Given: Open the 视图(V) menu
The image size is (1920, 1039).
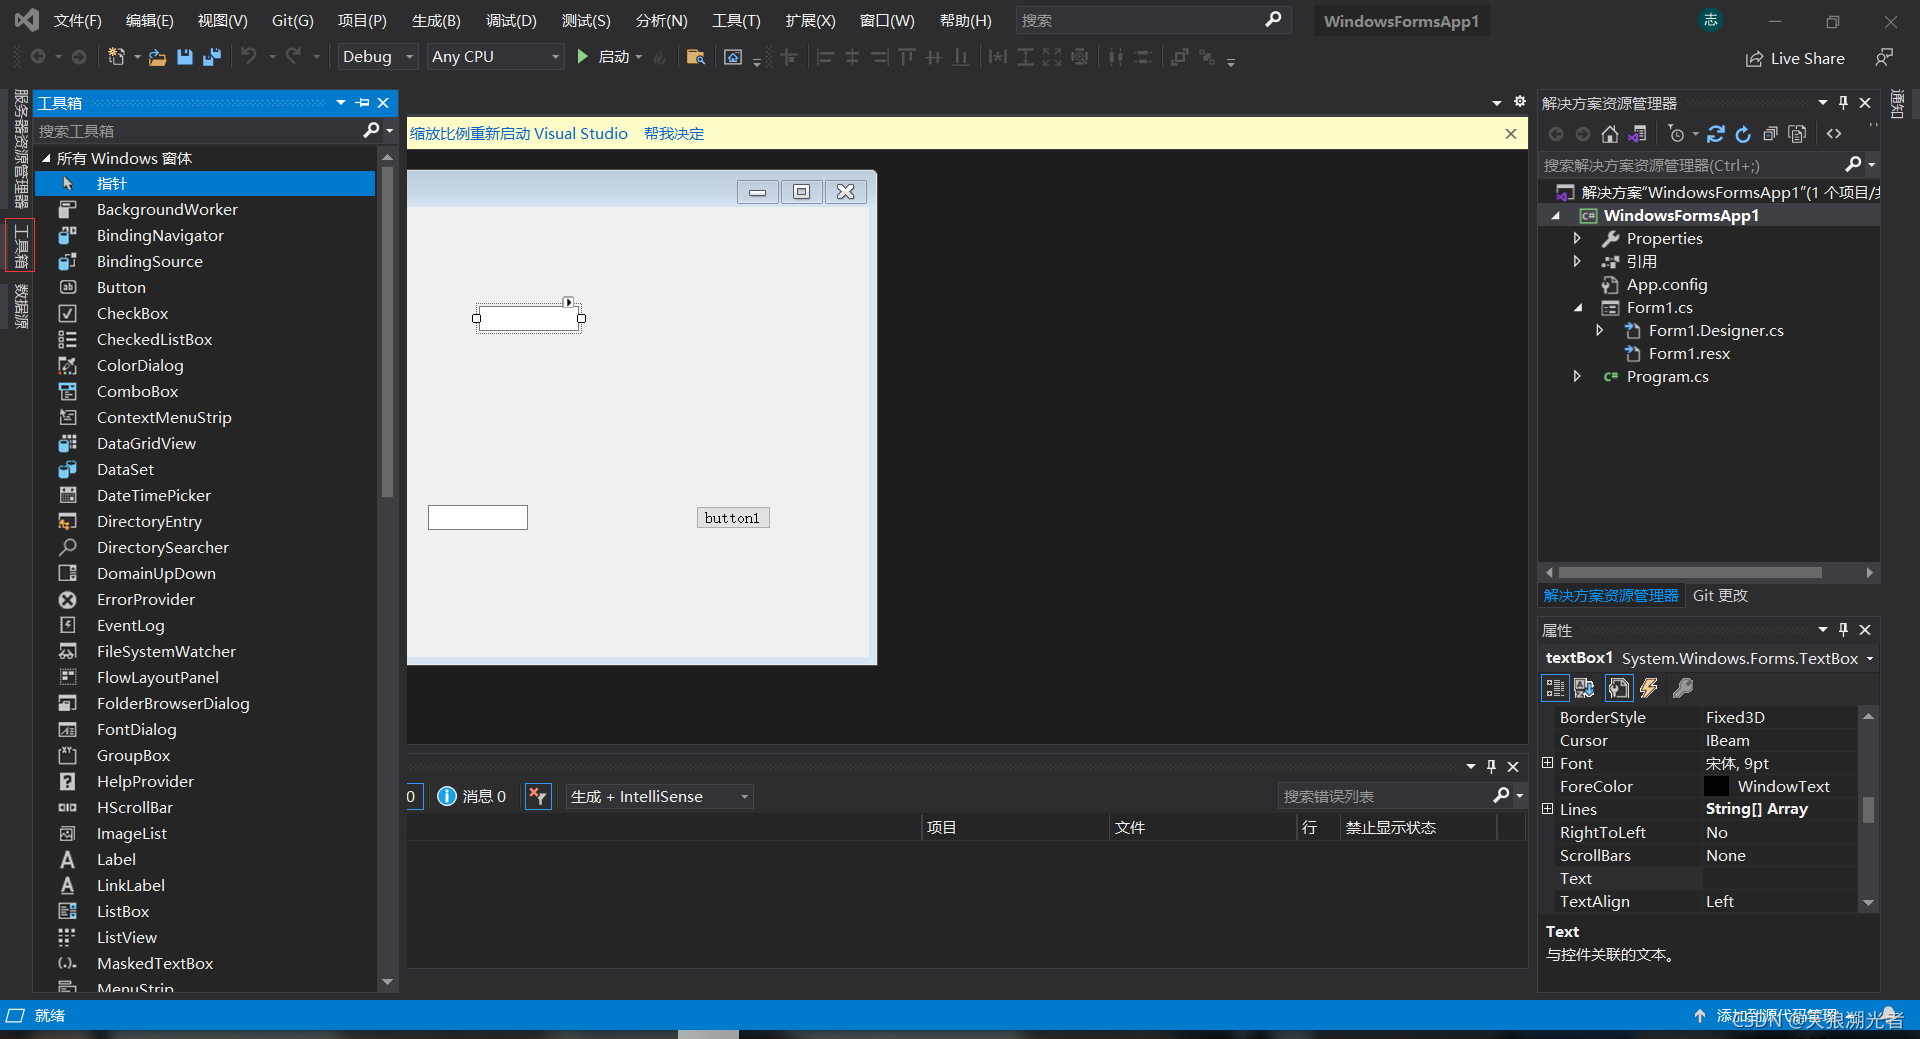Looking at the screenshot, I should [222, 20].
